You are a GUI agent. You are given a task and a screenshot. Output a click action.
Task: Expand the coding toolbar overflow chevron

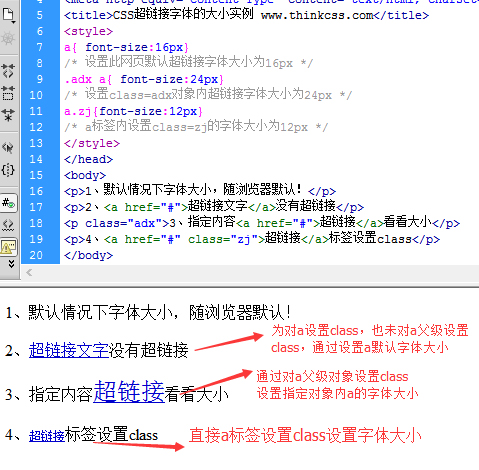pos(11,264)
